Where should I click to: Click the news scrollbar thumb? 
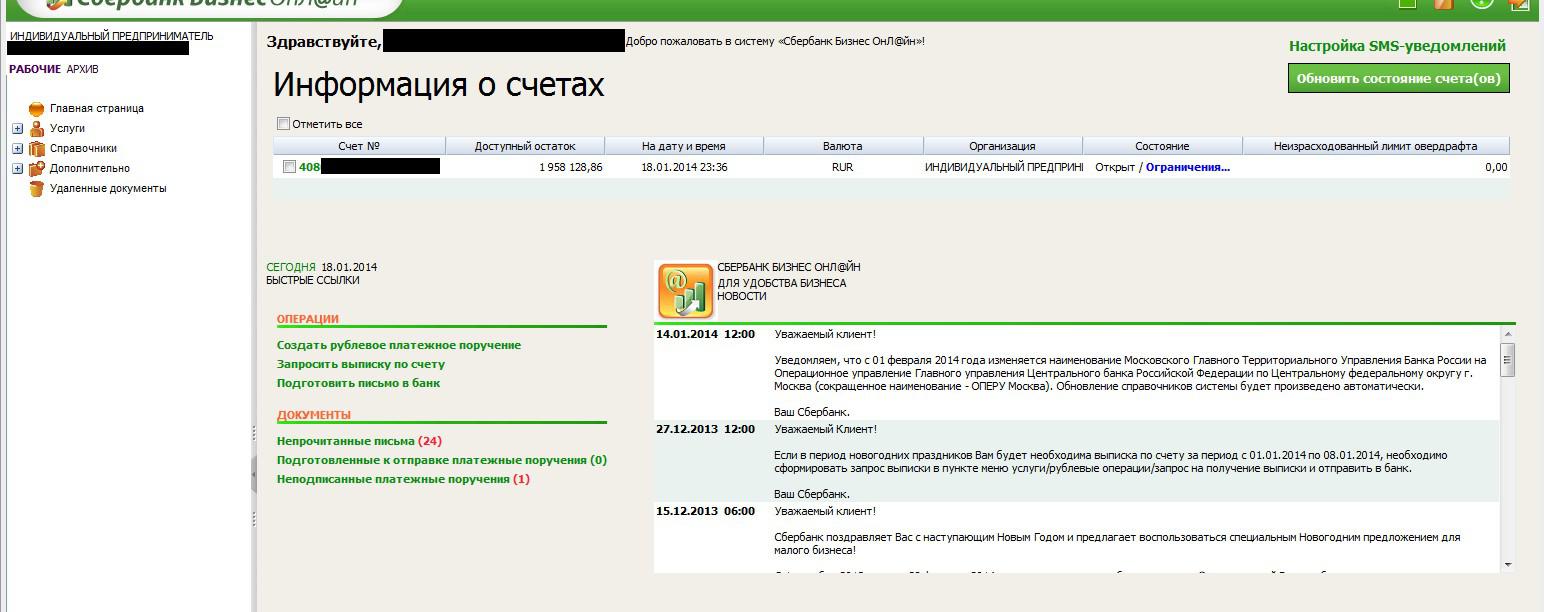1508,359
